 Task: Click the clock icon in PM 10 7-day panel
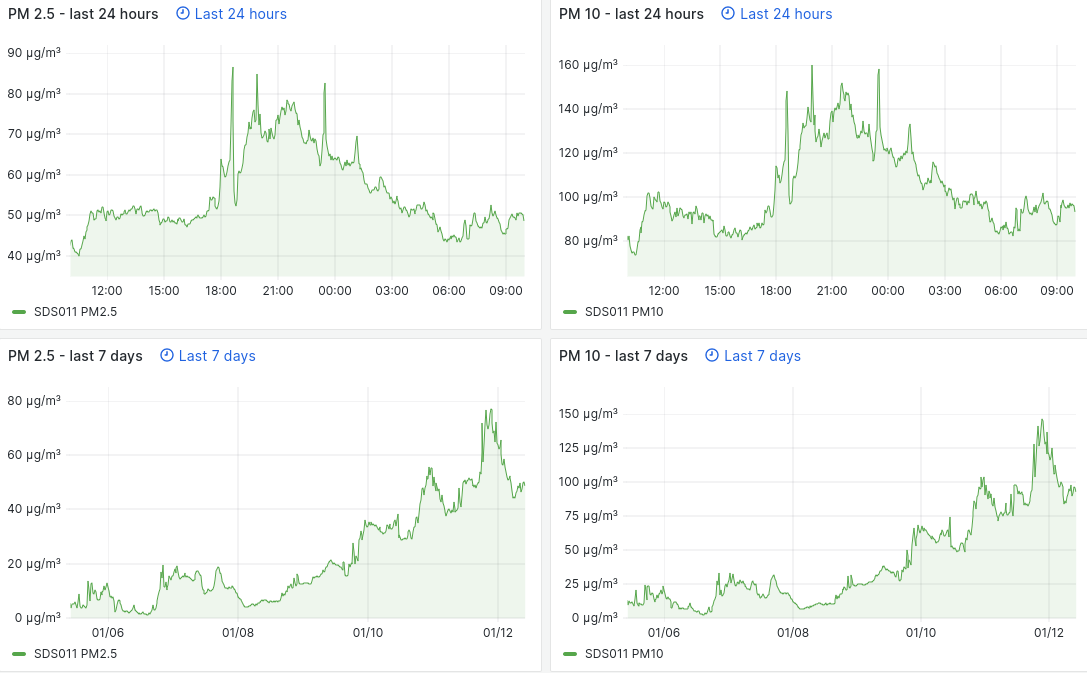[x=712, y=356]
